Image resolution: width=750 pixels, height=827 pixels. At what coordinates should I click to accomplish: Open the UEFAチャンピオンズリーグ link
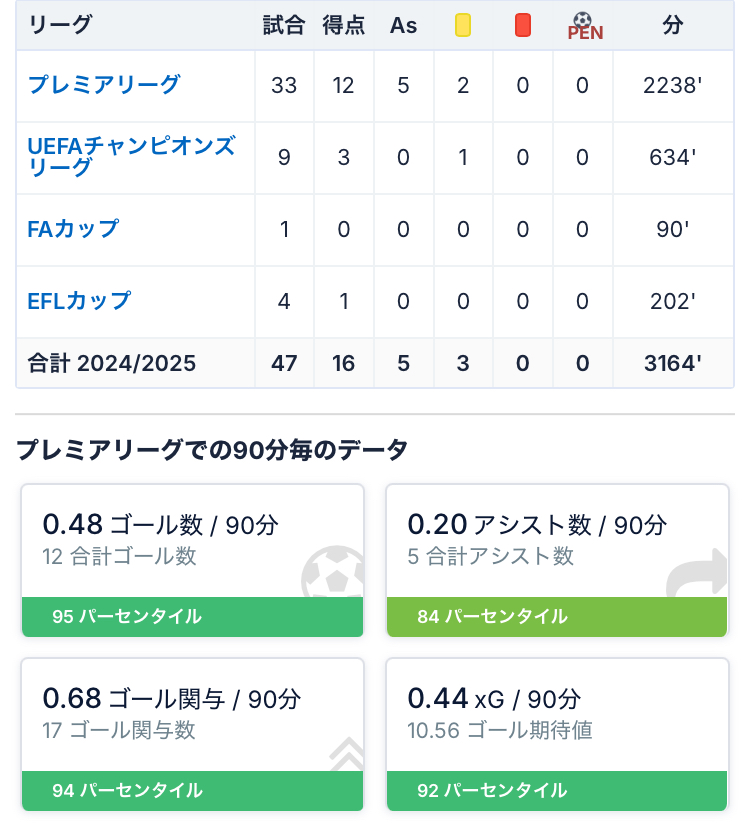131,157
